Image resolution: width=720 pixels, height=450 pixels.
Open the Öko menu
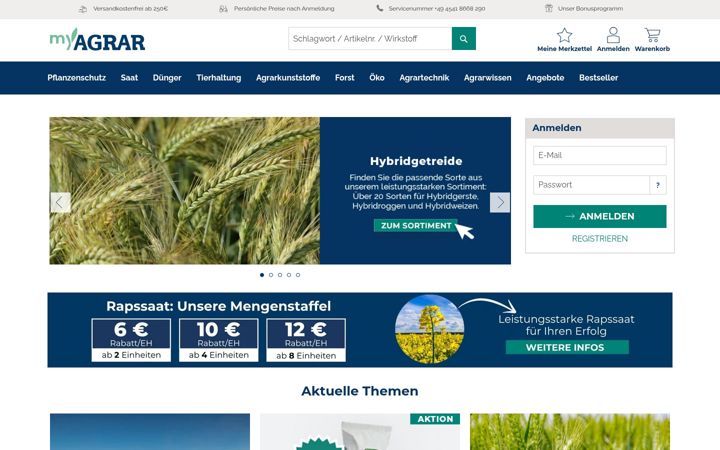click(377, 78)
